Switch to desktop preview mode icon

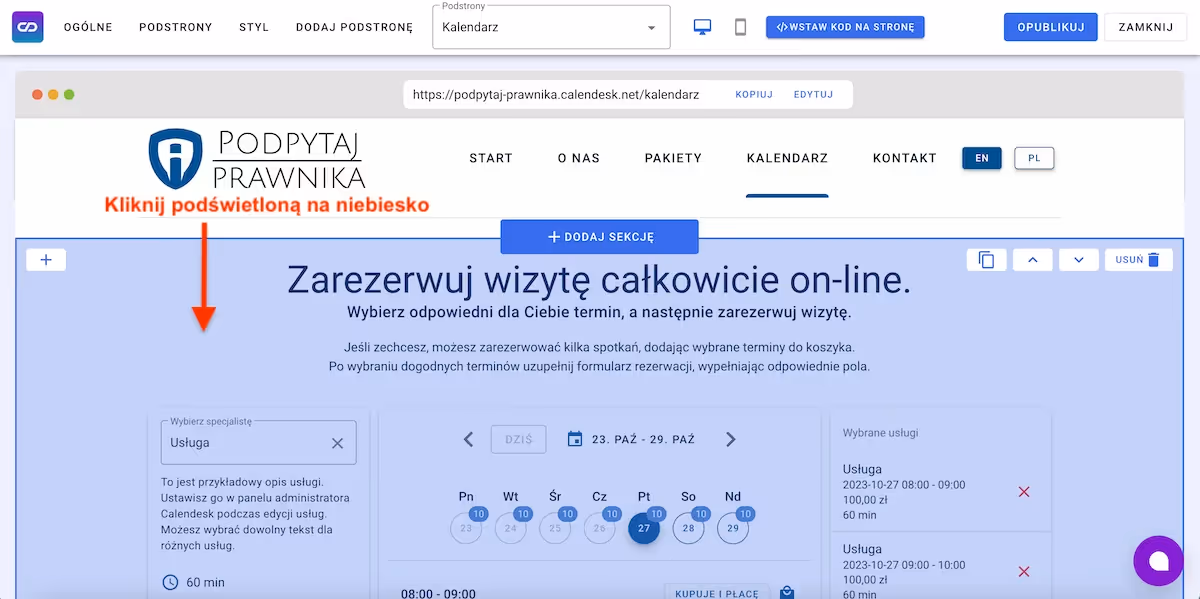point(702,27)
